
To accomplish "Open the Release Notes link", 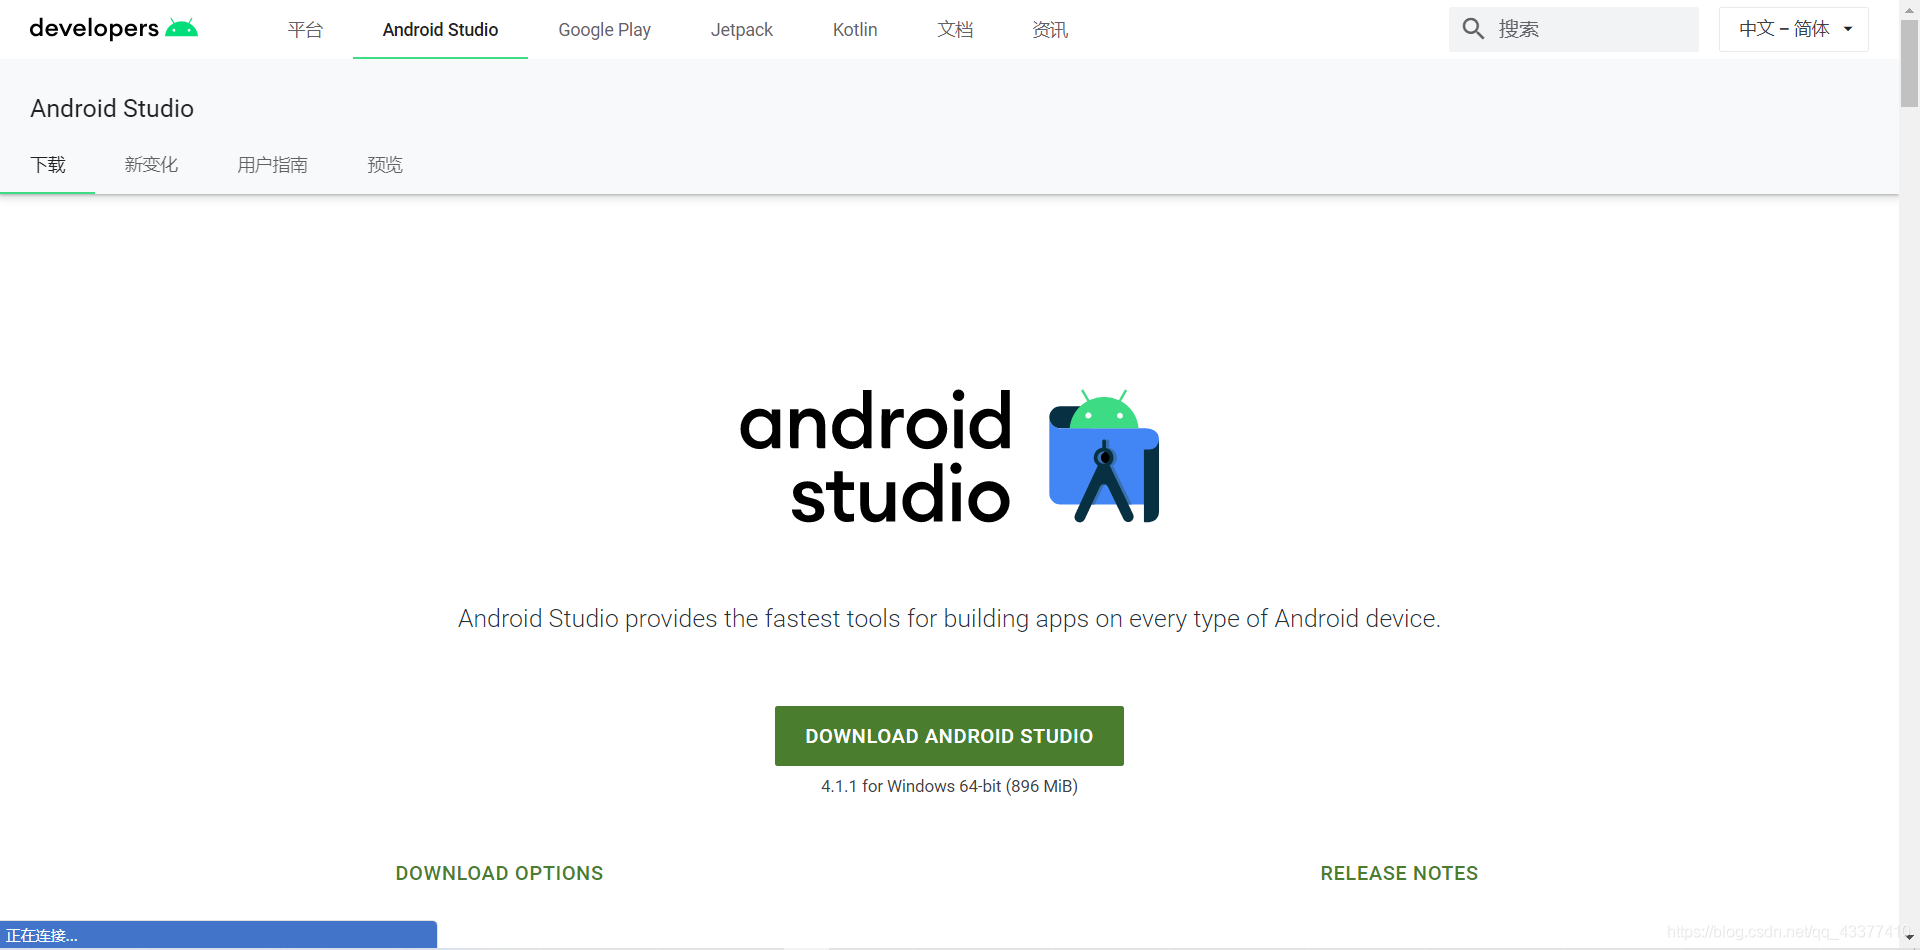I will pos(1399,873).
